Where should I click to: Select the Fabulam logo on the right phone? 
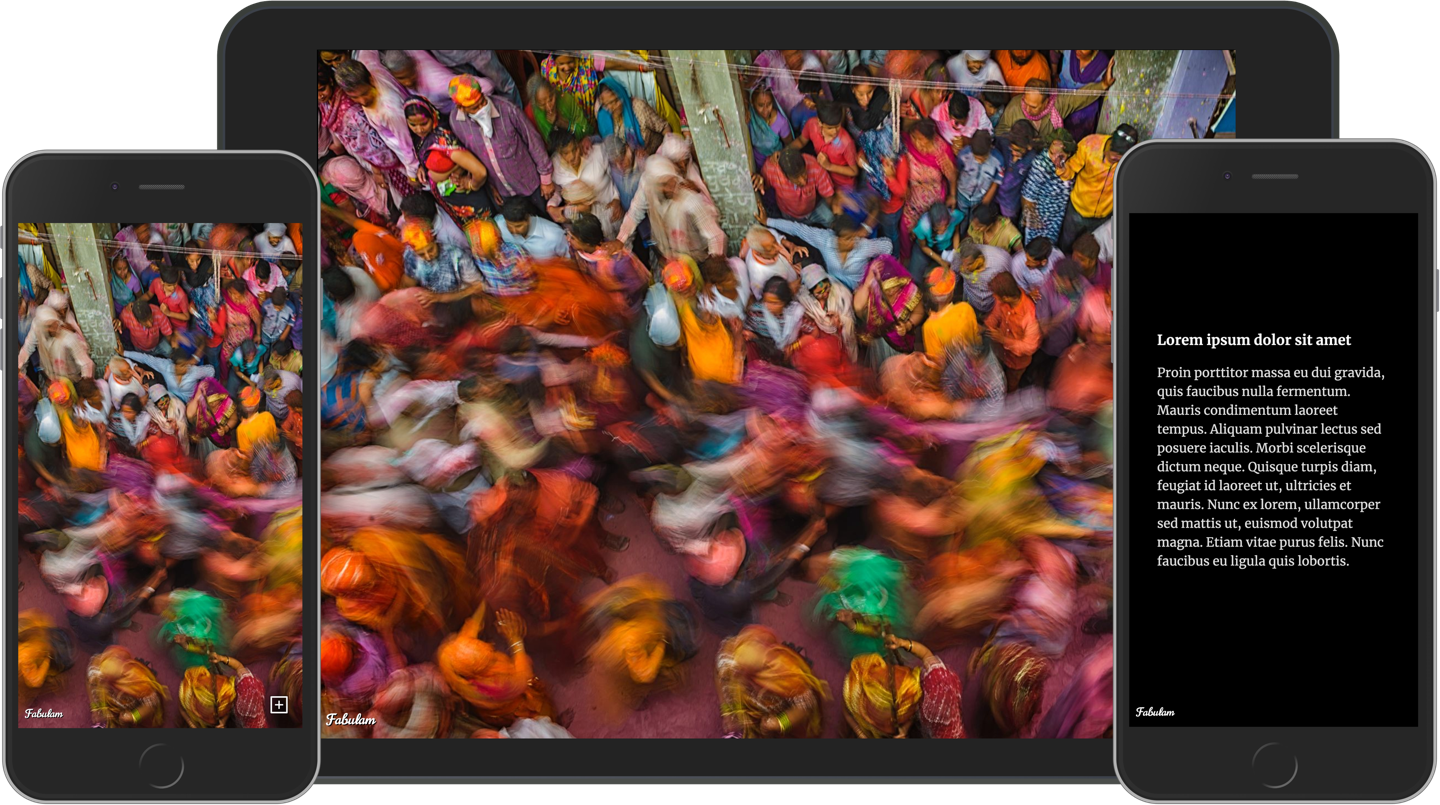pos(1155,711)
